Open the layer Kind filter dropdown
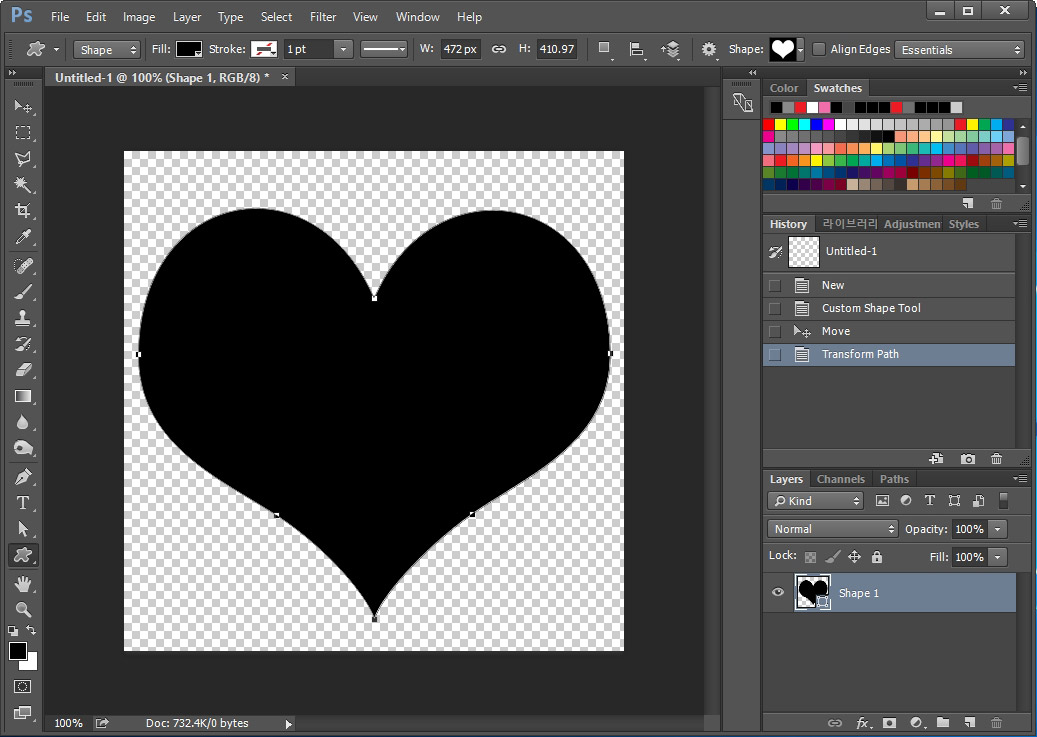The image size is (1037, 737). pos(815,501)
